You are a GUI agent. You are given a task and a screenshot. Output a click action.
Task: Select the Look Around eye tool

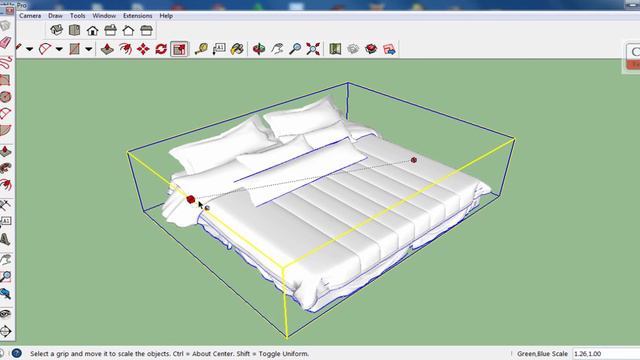point(6,313)
